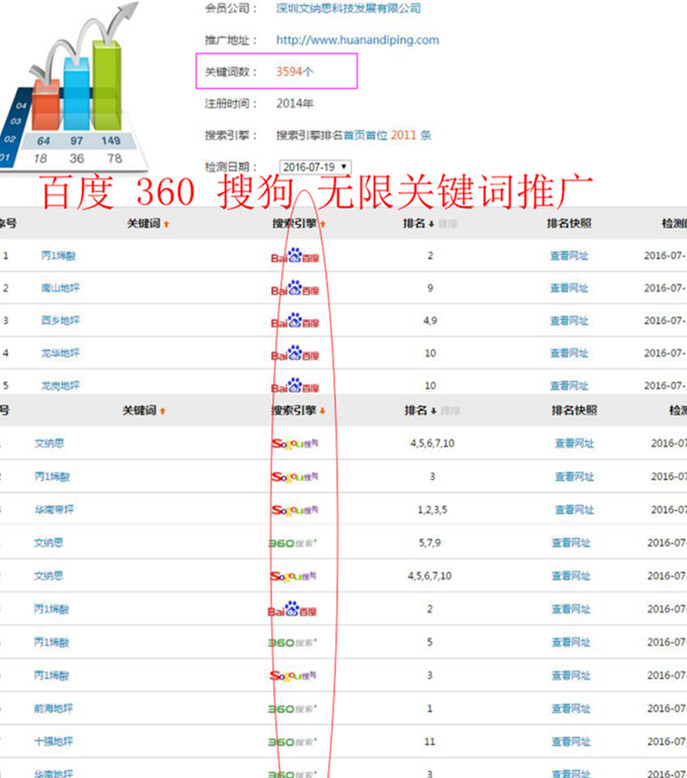Click the Baidu logo in 南山地坪 row
687x778 pixels.
click(295, 288)
